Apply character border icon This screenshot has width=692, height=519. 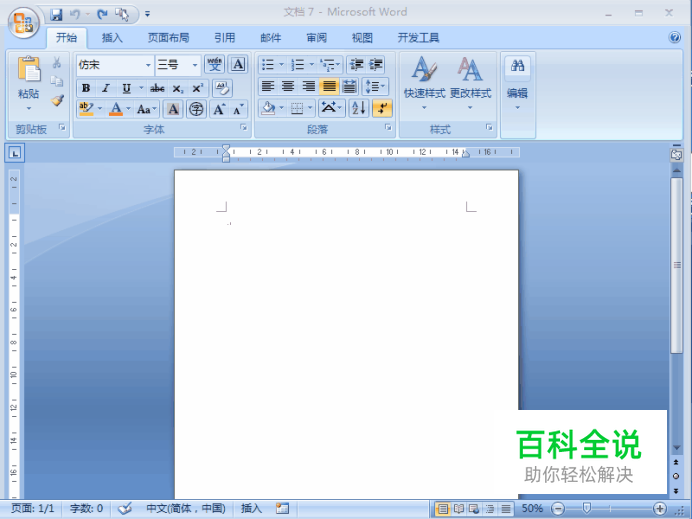(238, 64)
